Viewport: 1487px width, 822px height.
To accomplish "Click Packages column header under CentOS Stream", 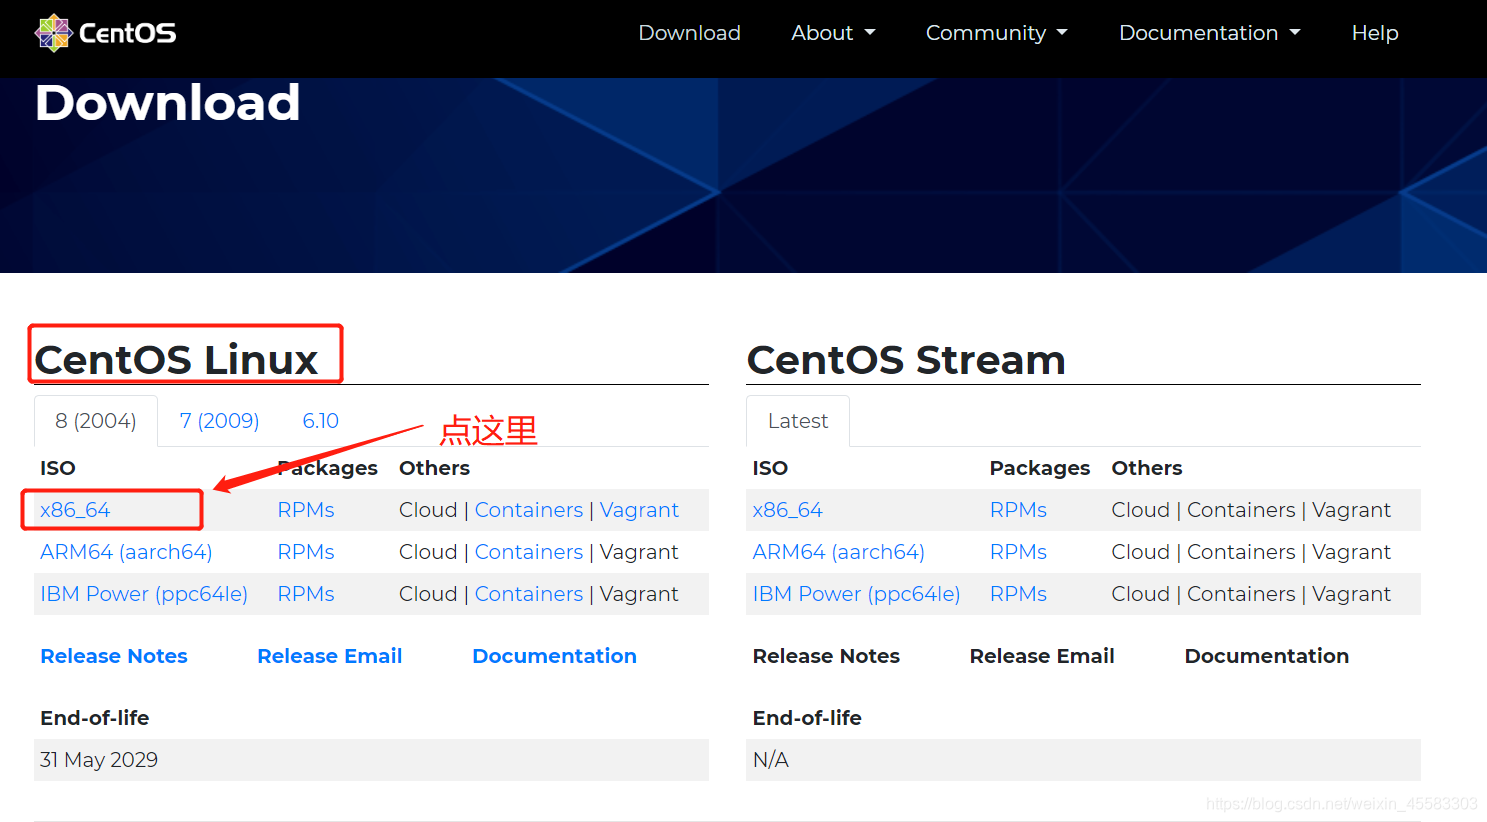I will pyautogui.click(x=1040, y=468).
